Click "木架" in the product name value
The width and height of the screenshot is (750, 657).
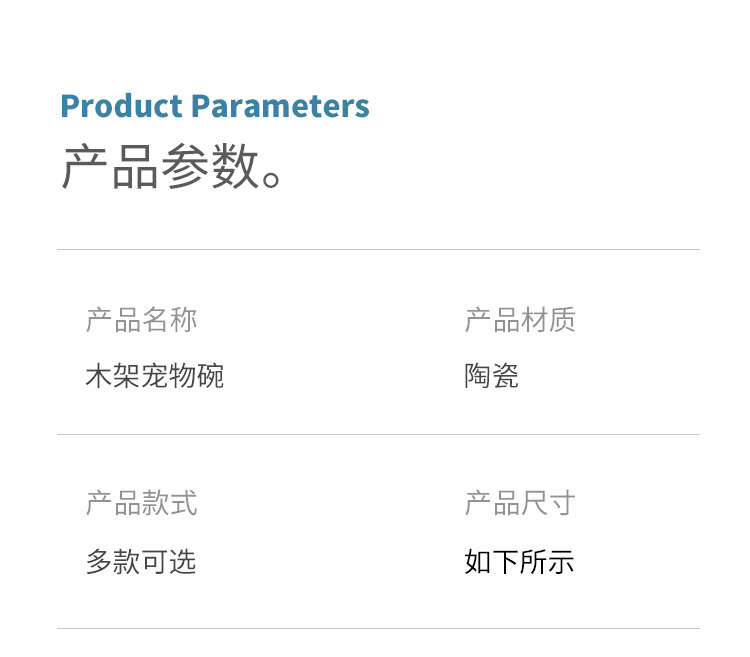coord(113,377)
